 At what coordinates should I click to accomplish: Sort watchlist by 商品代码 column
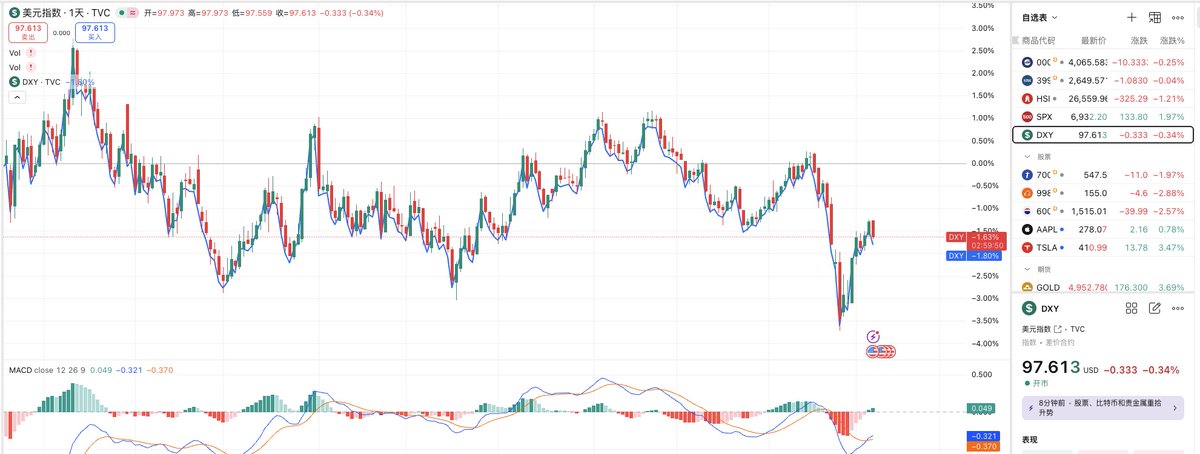1038,41
